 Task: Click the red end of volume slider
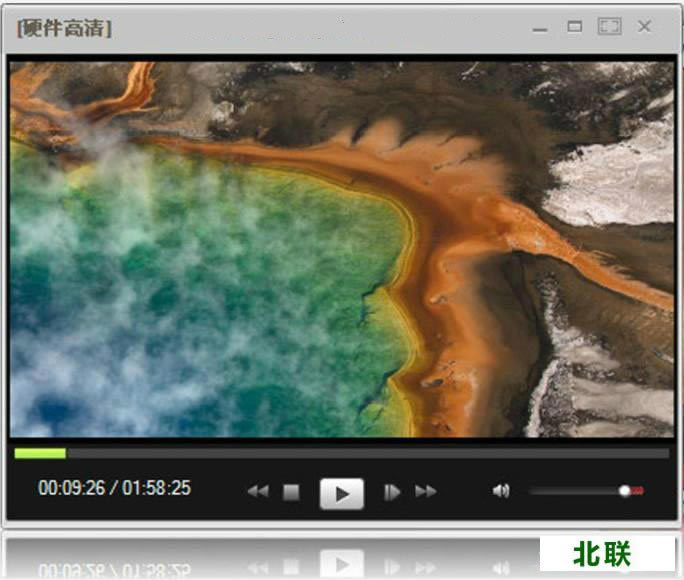coord(638,491)
